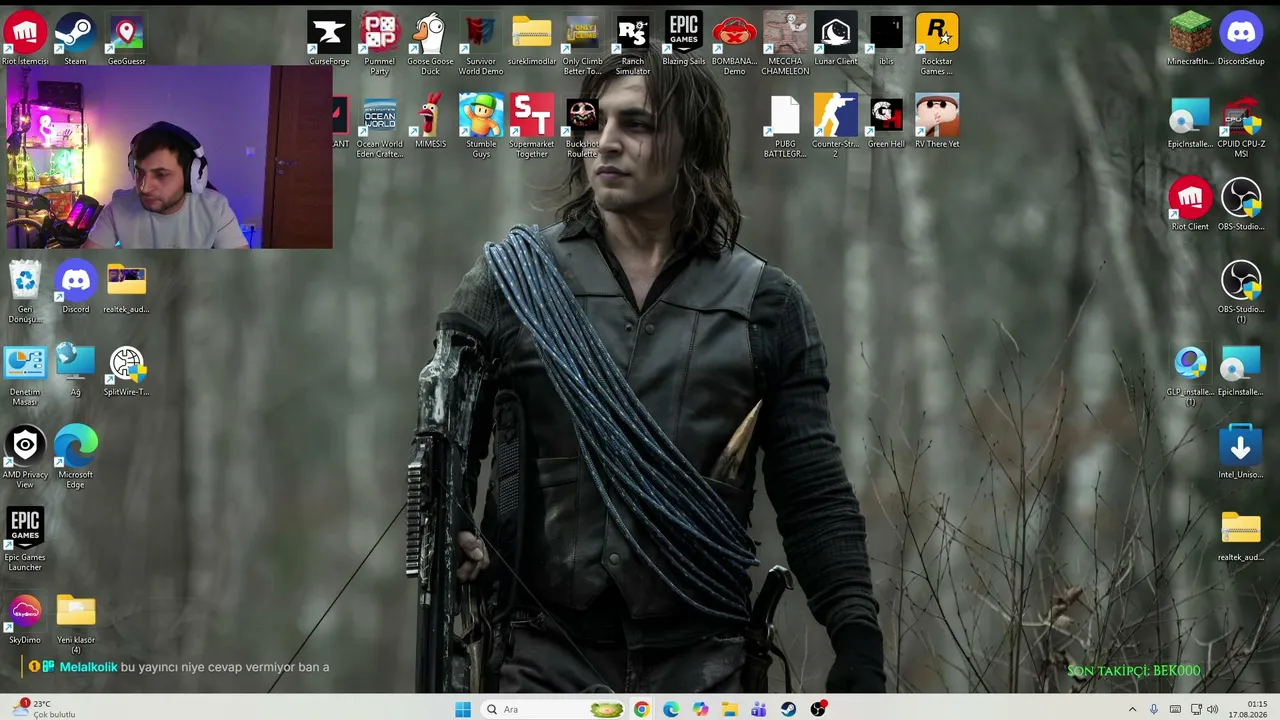Open Microsoft Teams from the taskbar
This screenshot has height=720, width=1280.
click(x=759, y=709)
